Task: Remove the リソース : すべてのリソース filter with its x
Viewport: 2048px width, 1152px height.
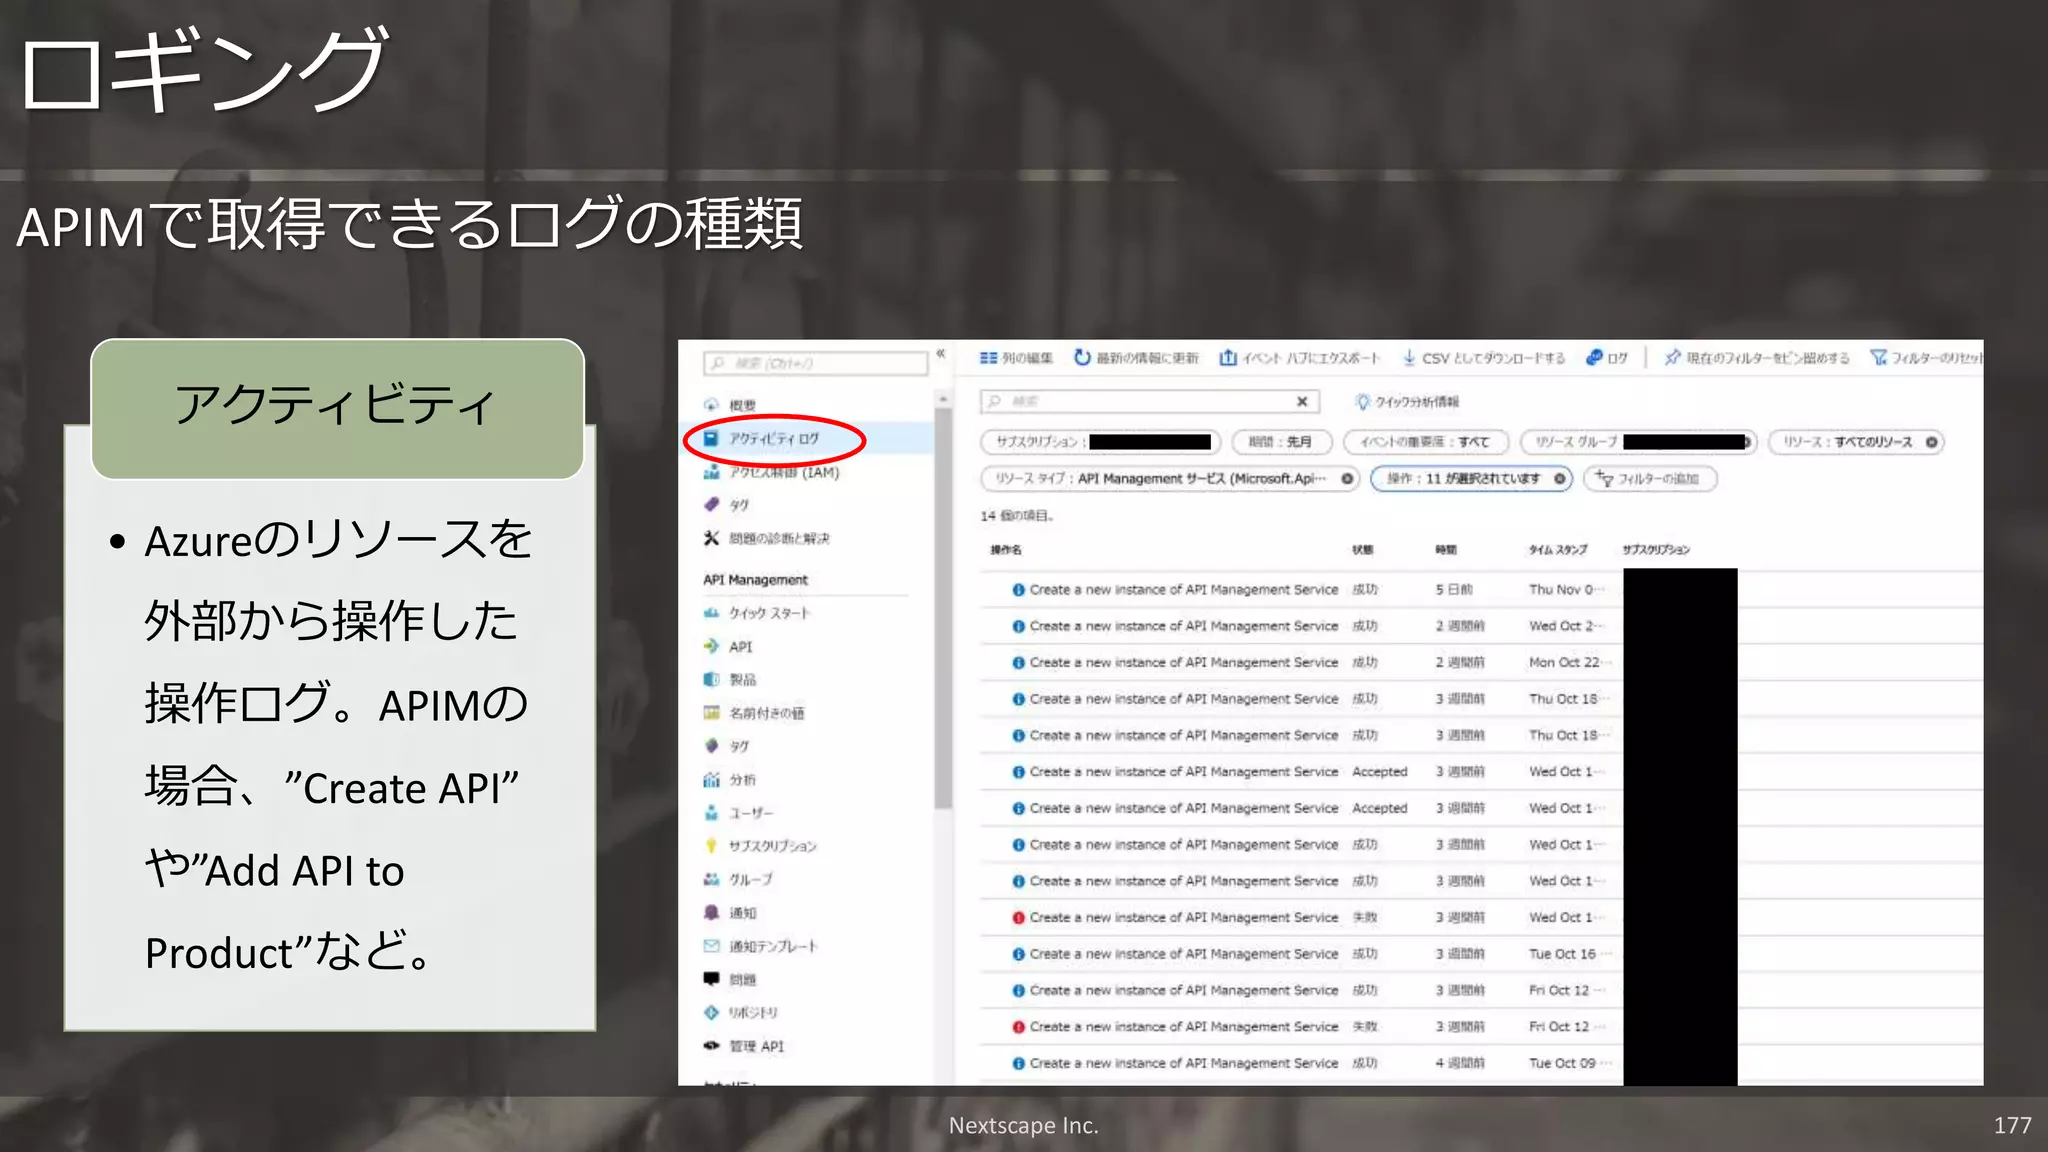Action: pos(1931,442)
